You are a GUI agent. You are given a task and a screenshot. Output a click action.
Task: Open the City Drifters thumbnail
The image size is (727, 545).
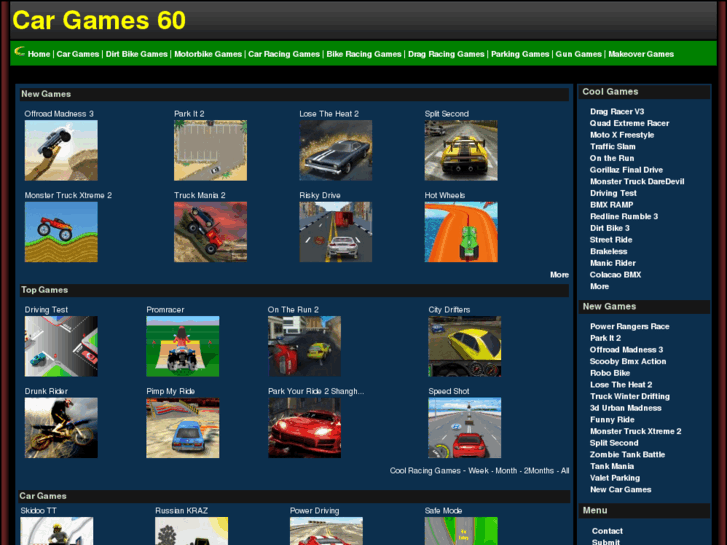point(465,346)
